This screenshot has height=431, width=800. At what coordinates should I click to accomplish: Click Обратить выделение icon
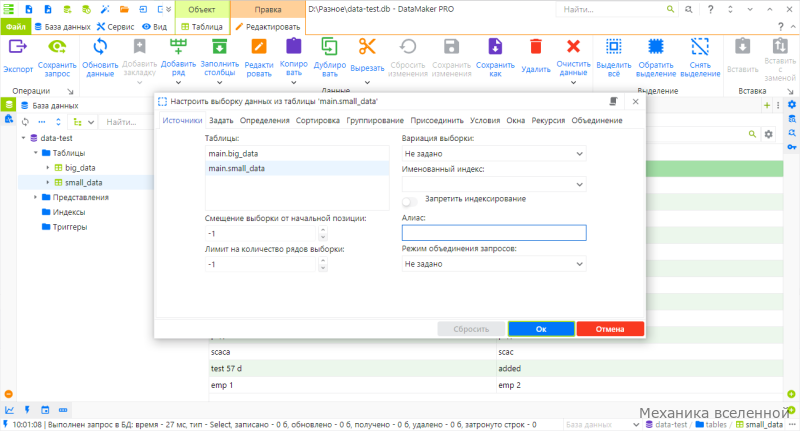(x=656, y=47)
